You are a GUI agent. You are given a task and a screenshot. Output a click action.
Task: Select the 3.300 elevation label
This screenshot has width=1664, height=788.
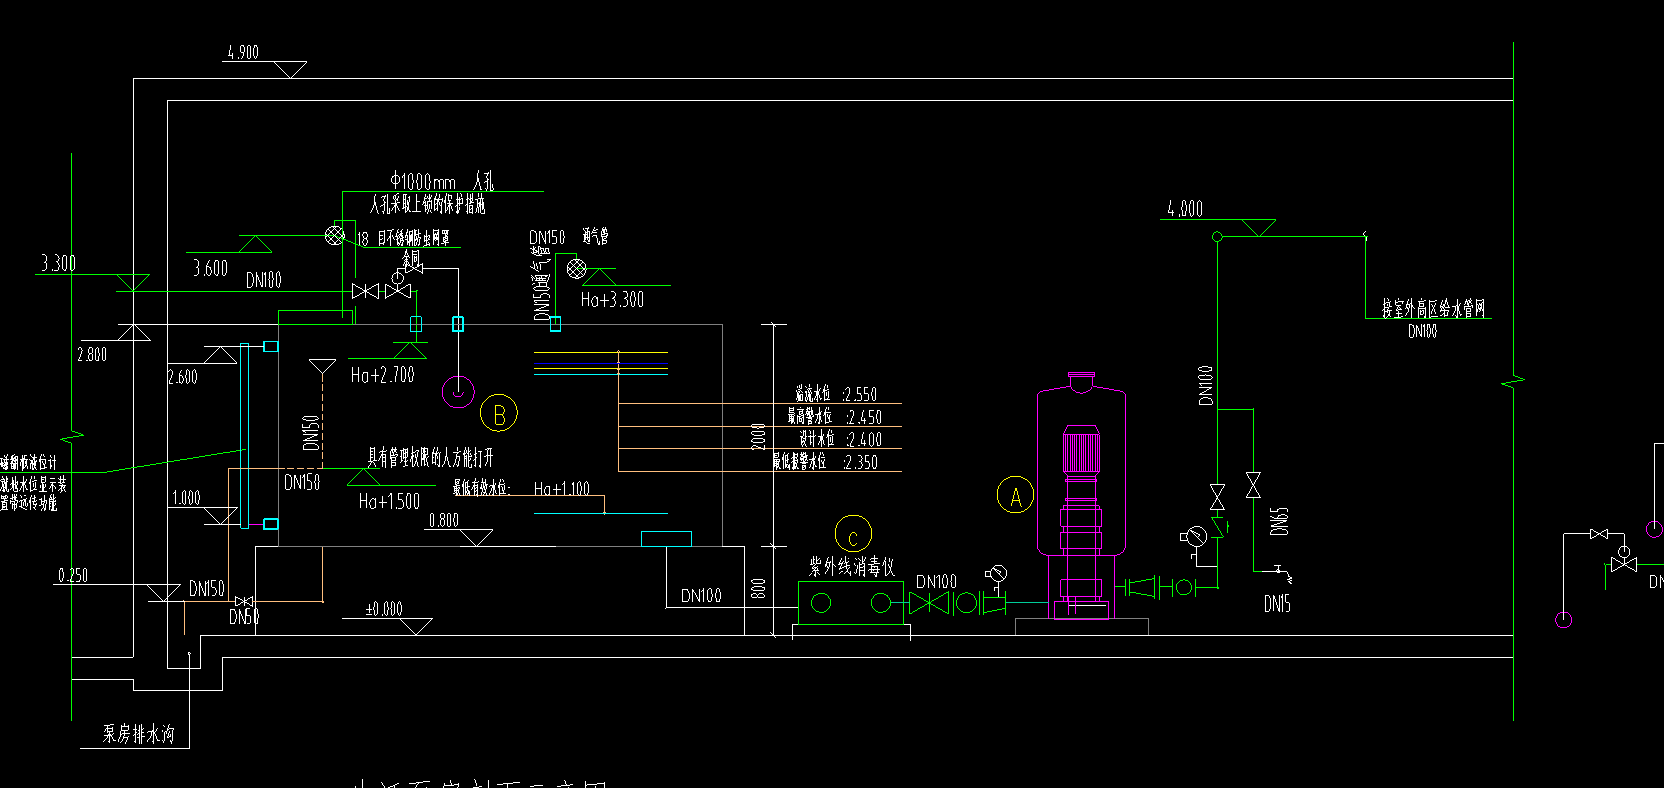coord(58,263)
